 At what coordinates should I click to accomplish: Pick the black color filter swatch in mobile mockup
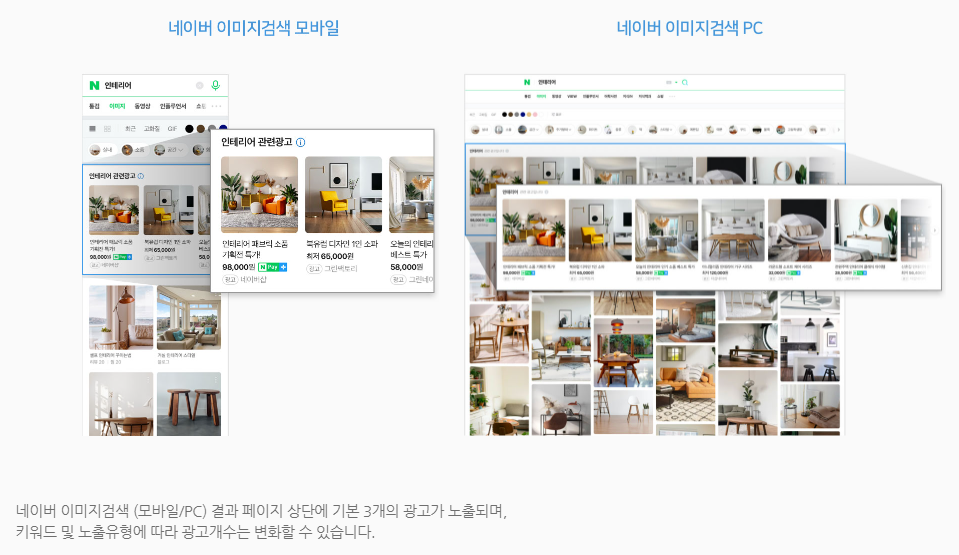pos(190,129)
